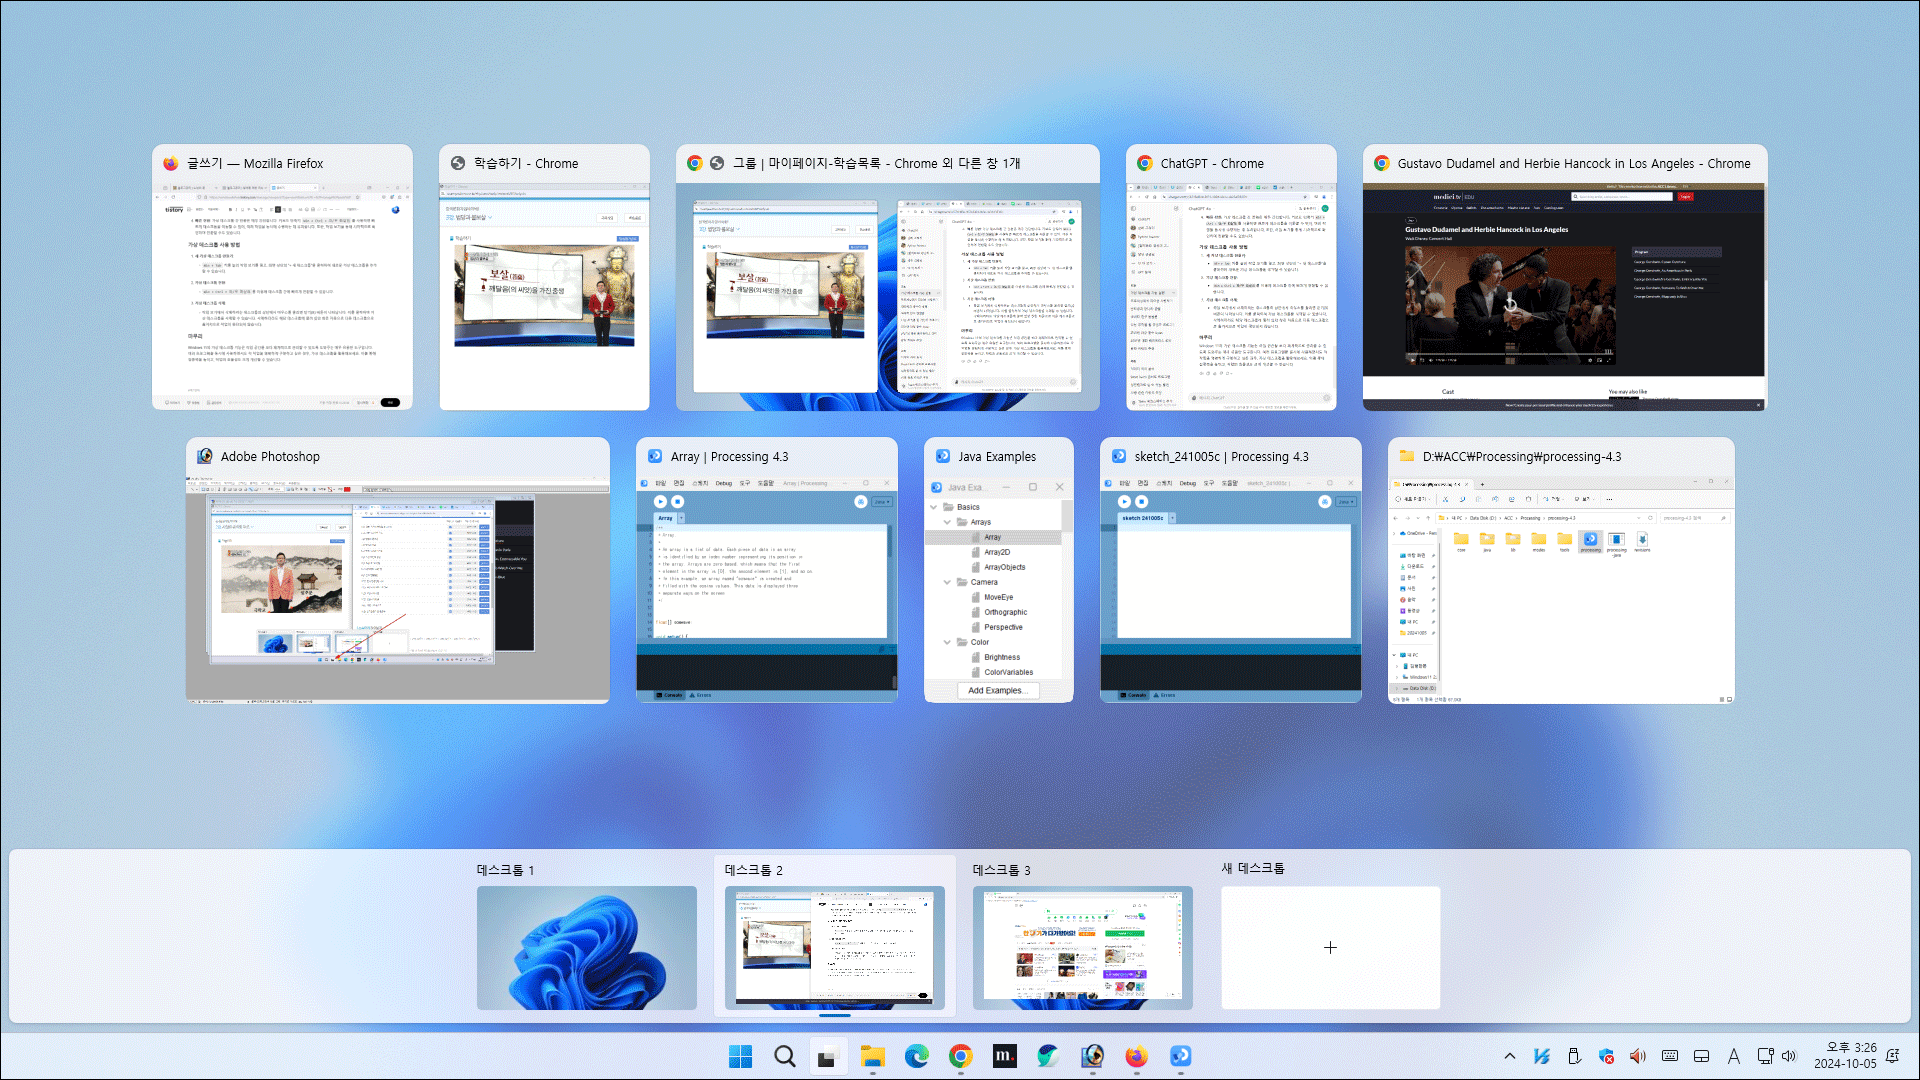Select the ChatGPT - Chrome window preview
Viewport: 1920px width, 1080px height.
click(1231, 295)
